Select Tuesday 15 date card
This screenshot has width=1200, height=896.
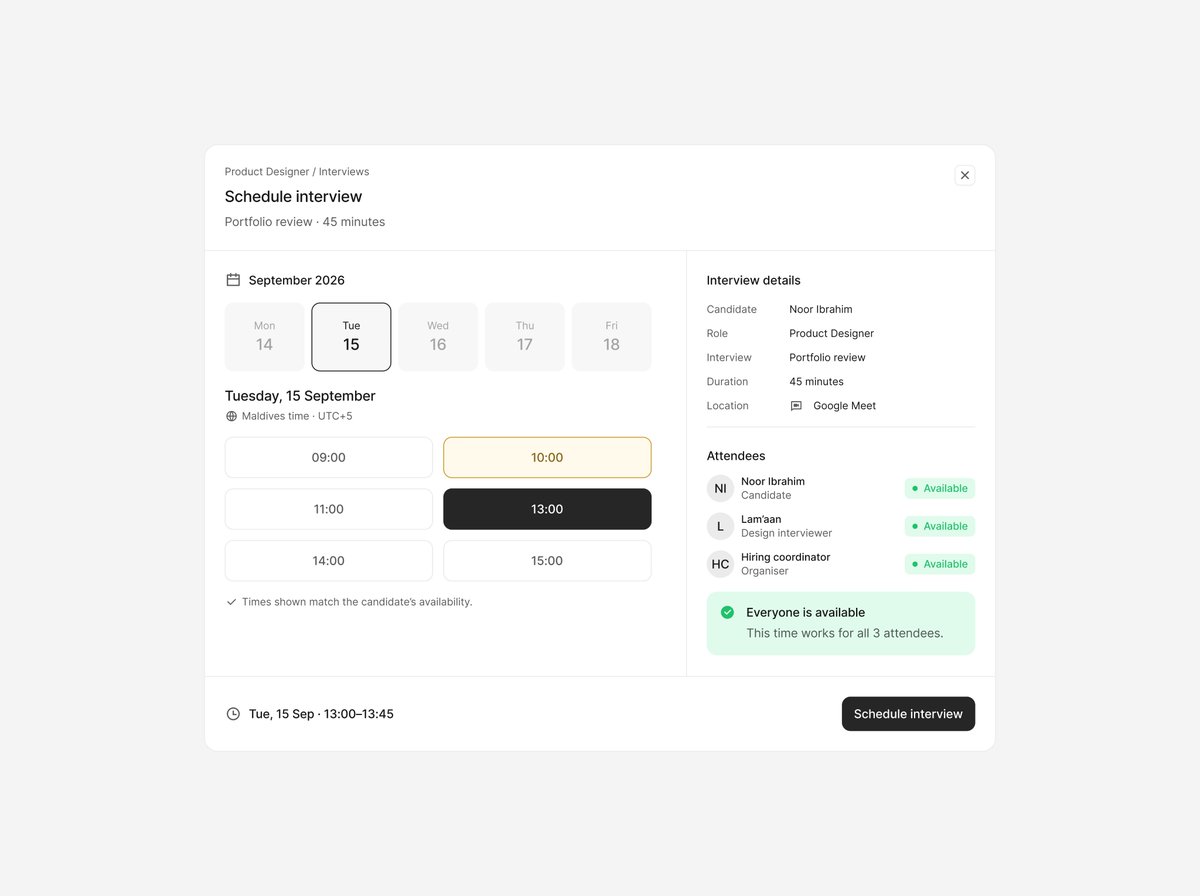(x=351, y=337)
